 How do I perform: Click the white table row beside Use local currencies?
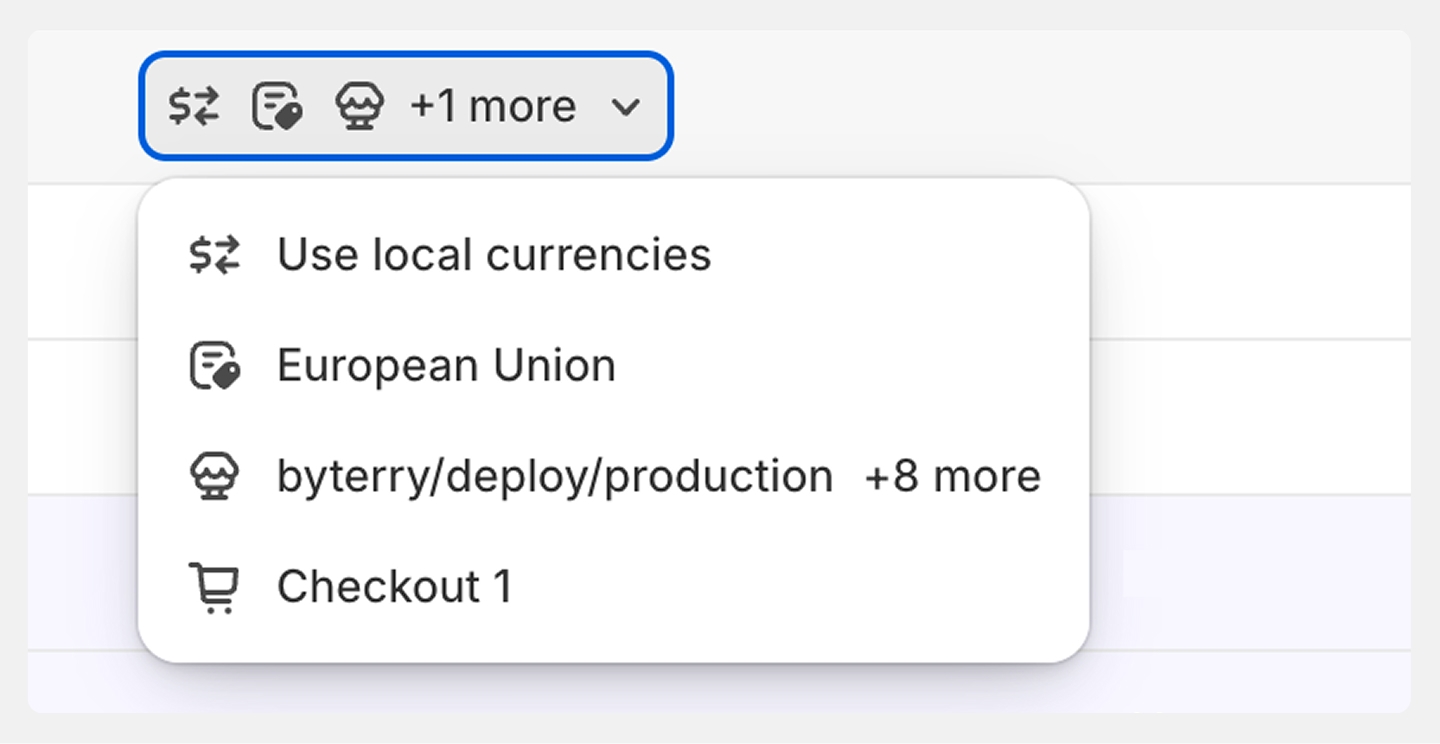(1250, 262)
